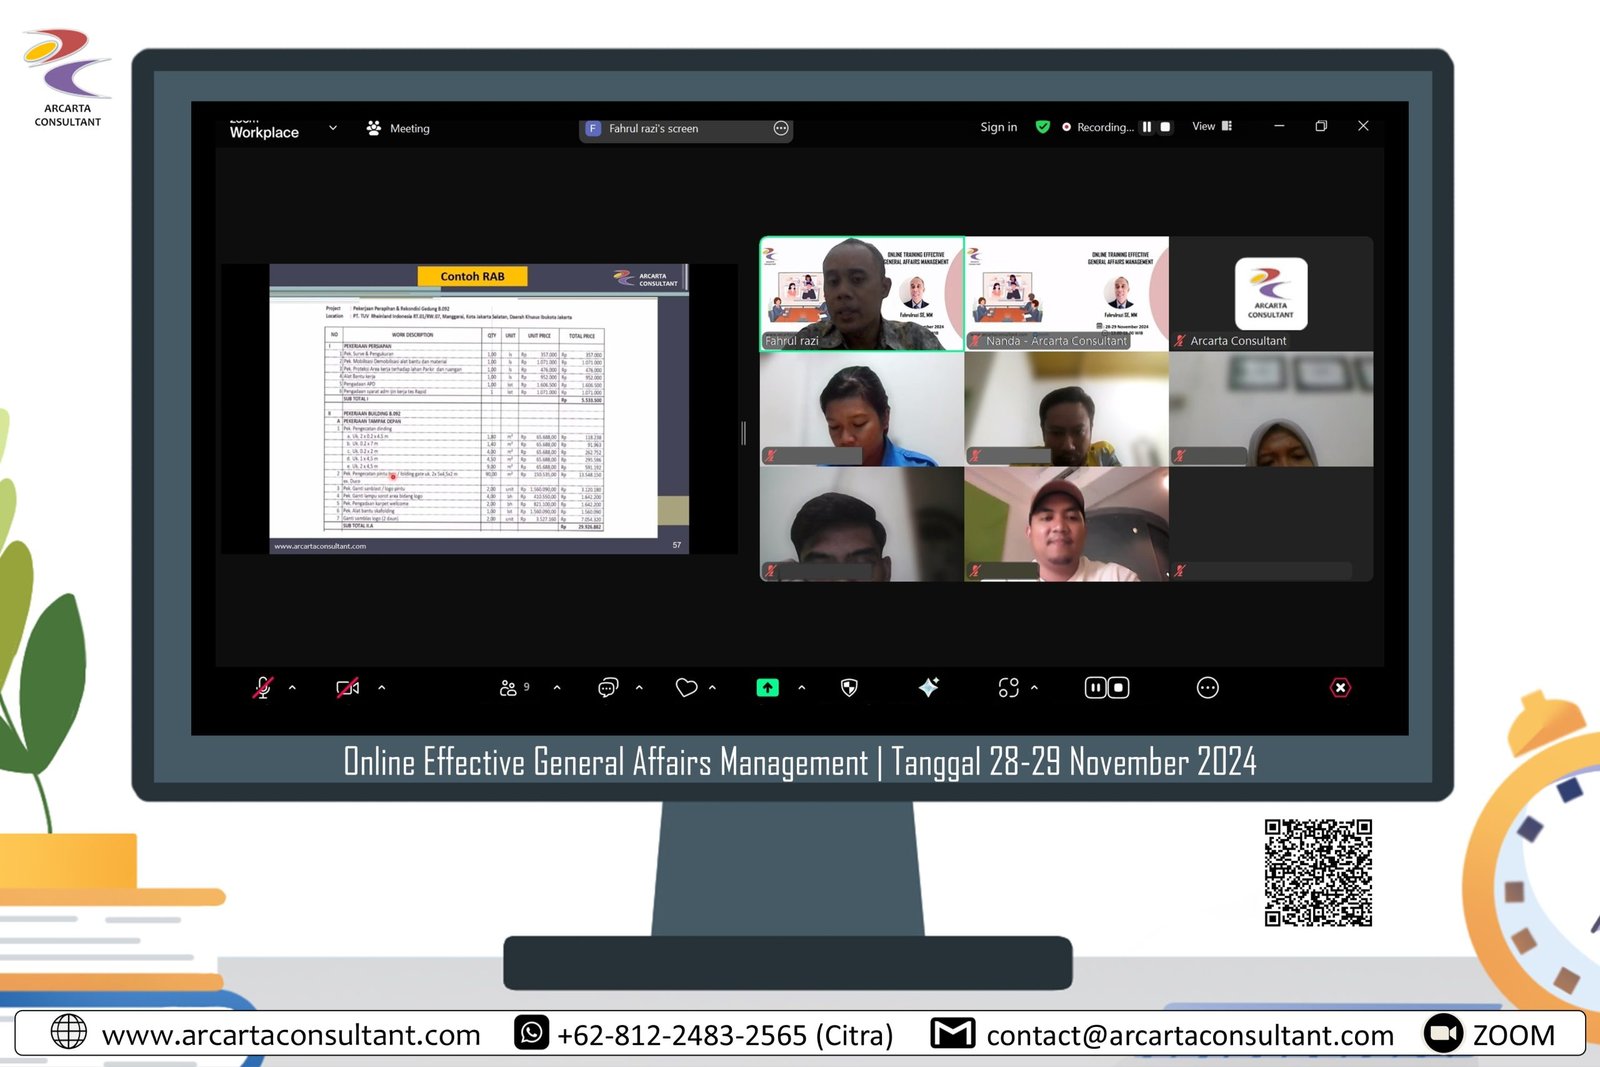The height and width of the screenshot is (1067, 1600).
Task: Click the red End meeting icon
Action: point(1340,688)
